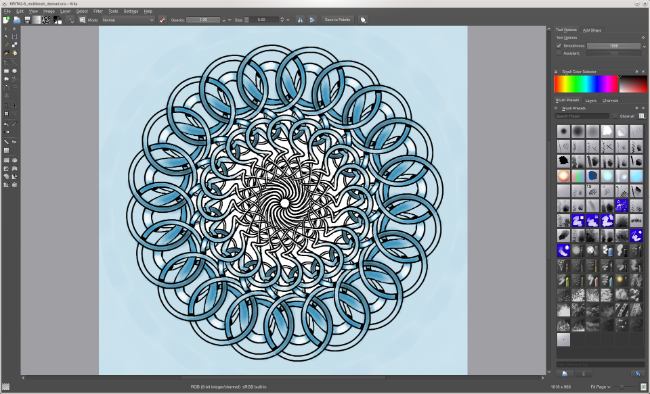650x394 pixels.
Task: Float the Small Color Selector docker
Action: (x=637, y=72)
